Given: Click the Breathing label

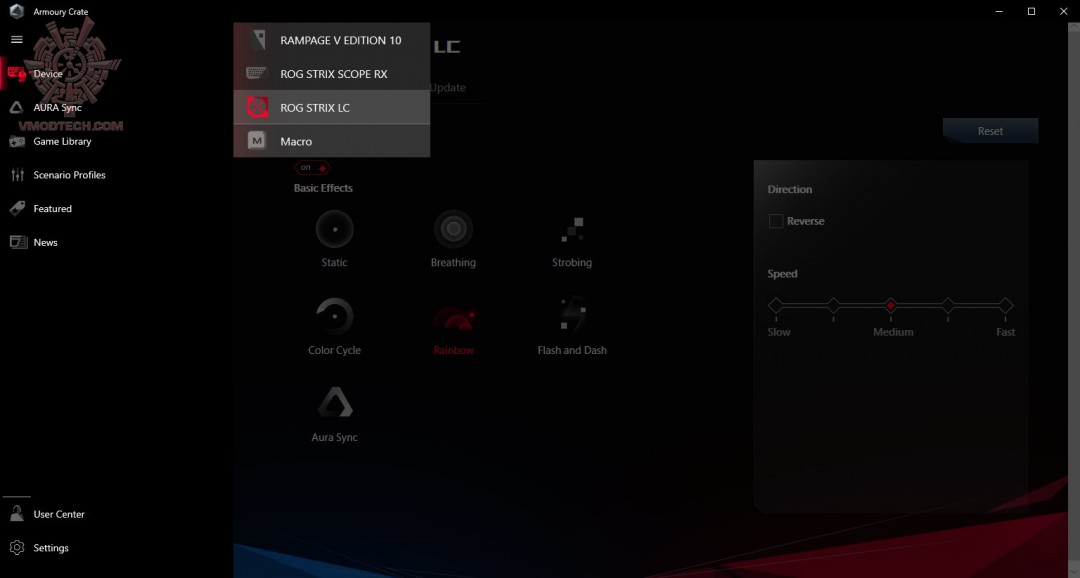Looking at the screenshot, I should point(453,262).
